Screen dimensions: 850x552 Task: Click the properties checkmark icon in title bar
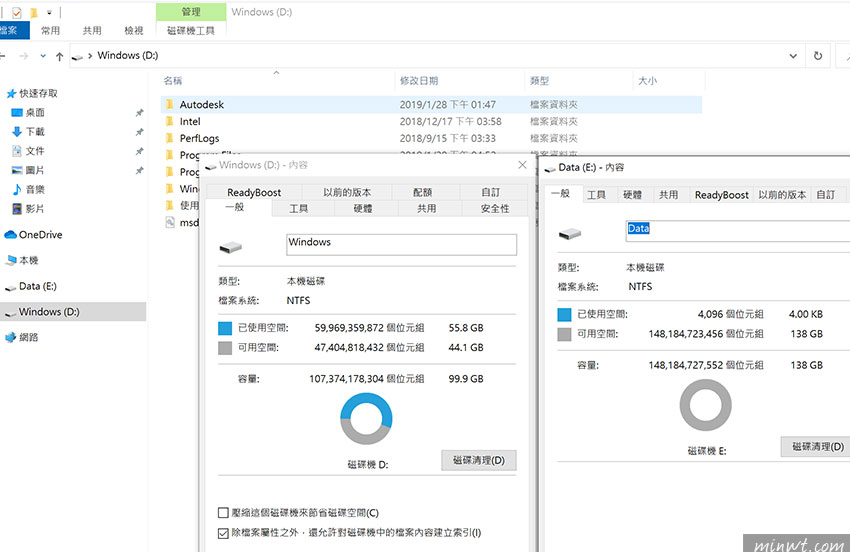(x=17, y=12)
